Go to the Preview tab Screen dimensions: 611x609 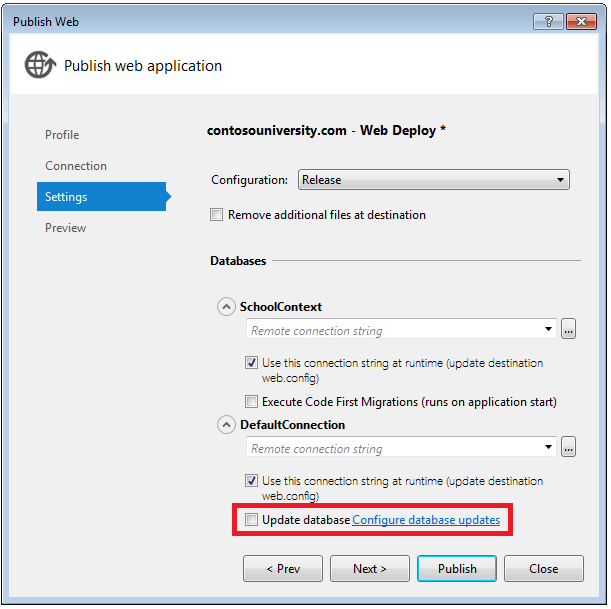66,228
